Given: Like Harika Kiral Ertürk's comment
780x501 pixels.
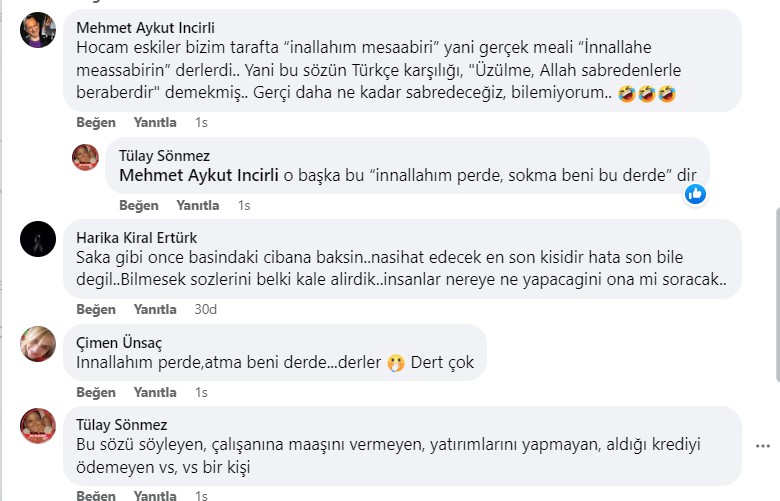Looking at the screenshot, I should (96, 309).
